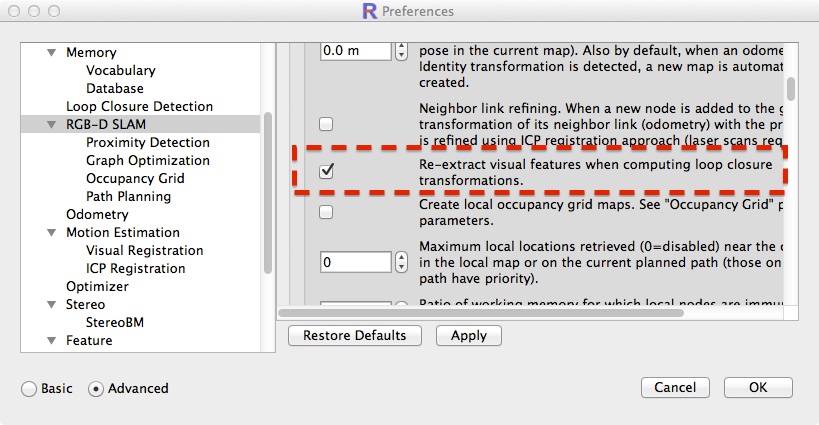Enable create local occupancy grid maps

click(x=326, y=212)
